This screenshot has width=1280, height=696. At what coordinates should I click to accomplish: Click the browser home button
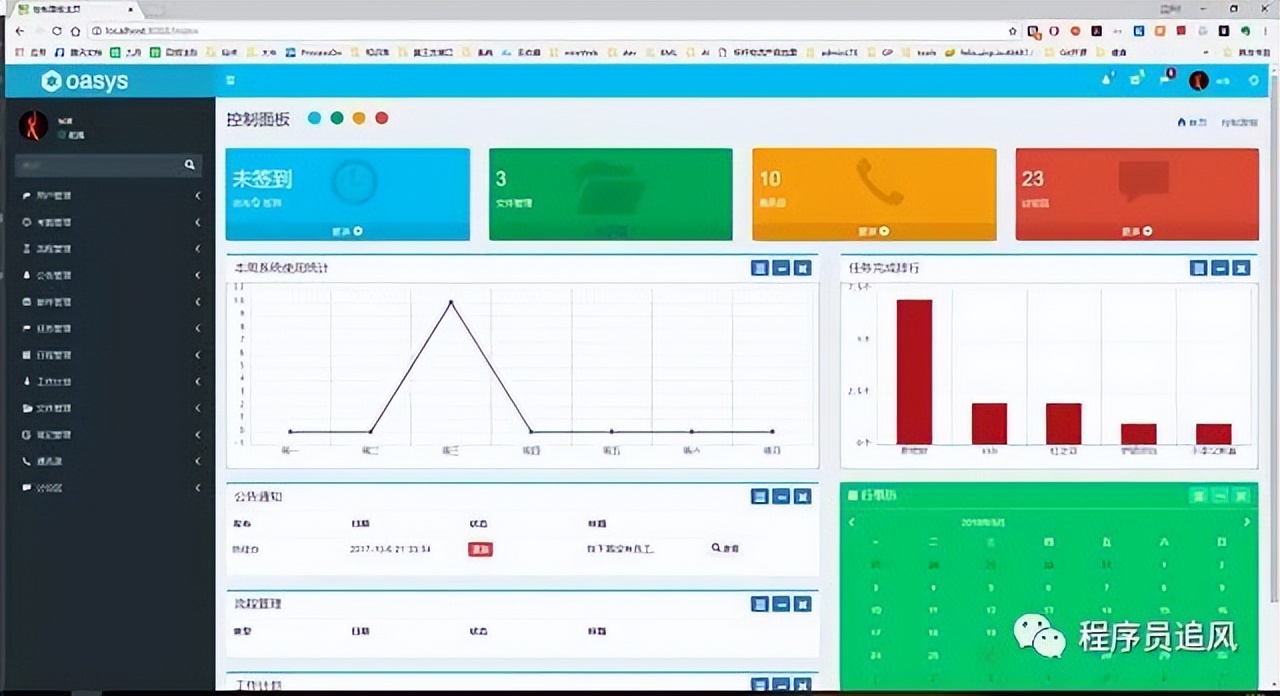pos(76,31)
